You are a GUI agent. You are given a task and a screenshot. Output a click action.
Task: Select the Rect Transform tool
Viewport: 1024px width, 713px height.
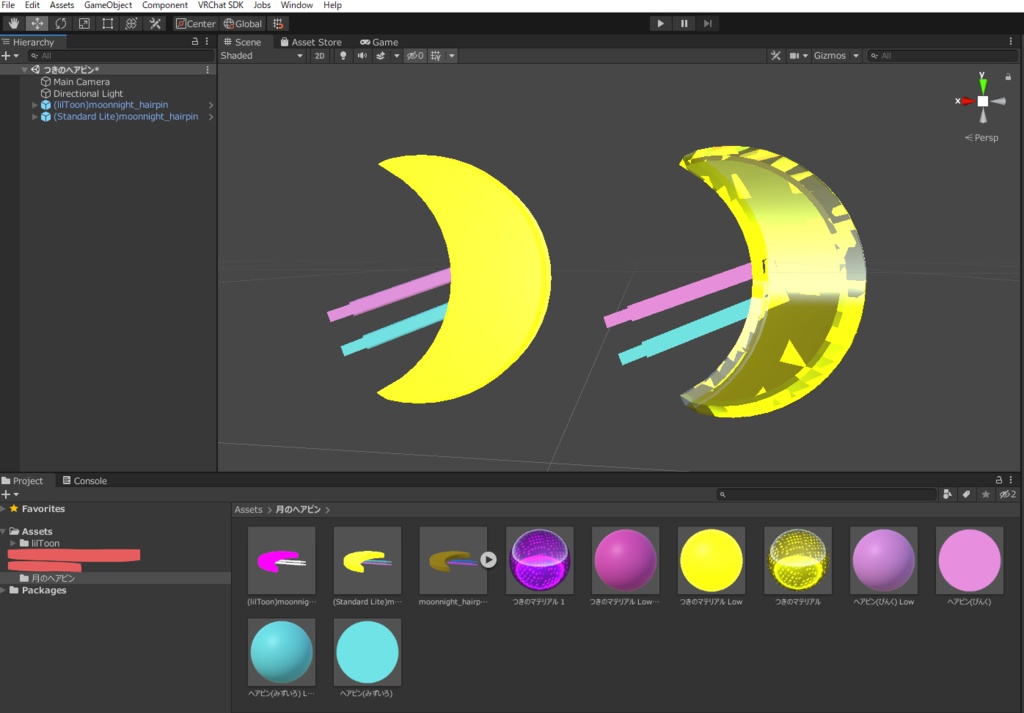click(108, 24)
